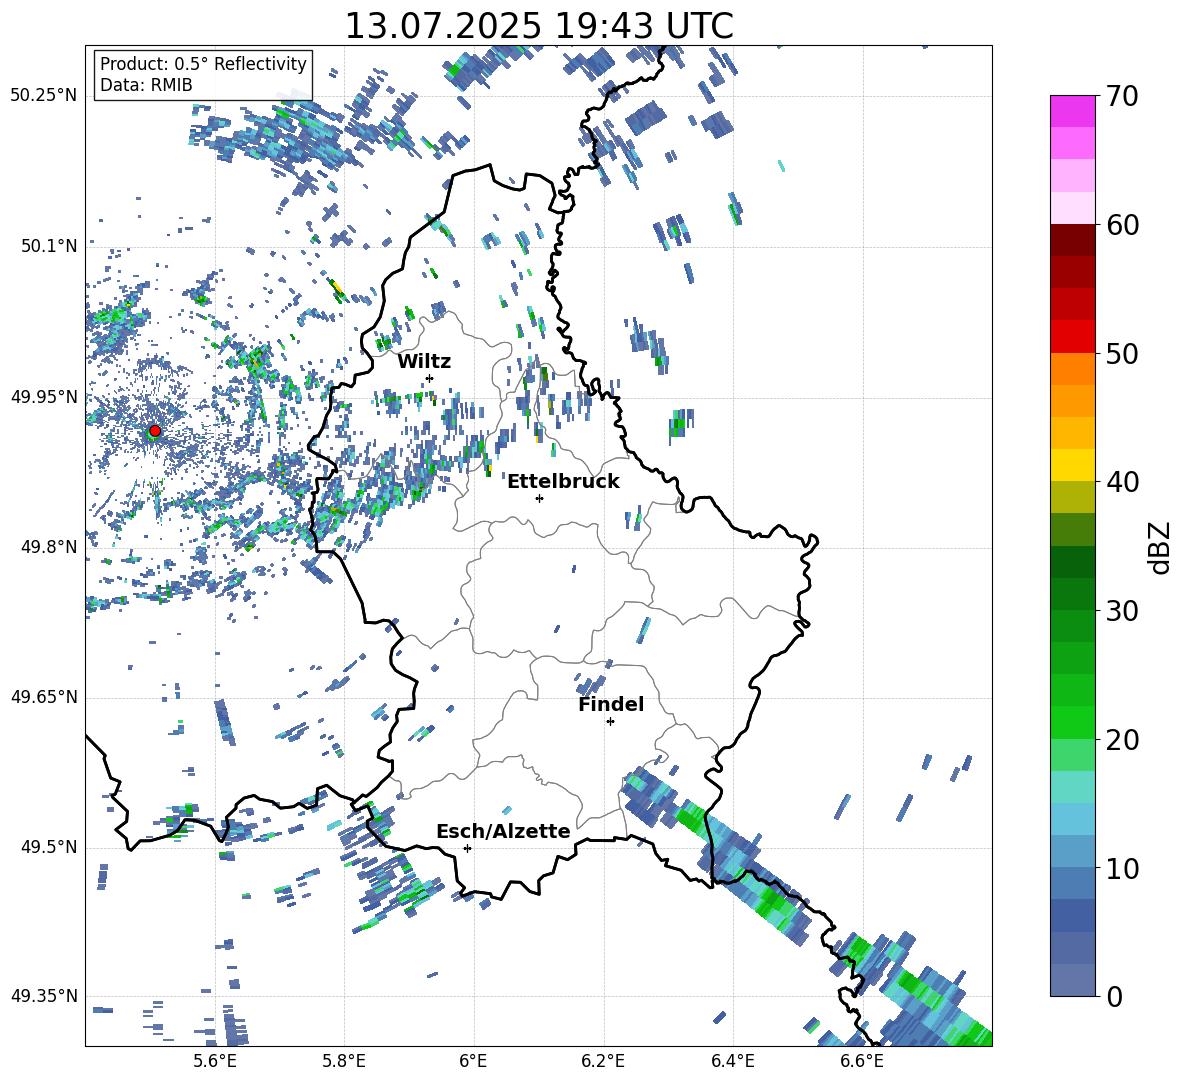Click the 0 tick on the colorbar
The image size is (1184, 1081).
[1114, 997]
